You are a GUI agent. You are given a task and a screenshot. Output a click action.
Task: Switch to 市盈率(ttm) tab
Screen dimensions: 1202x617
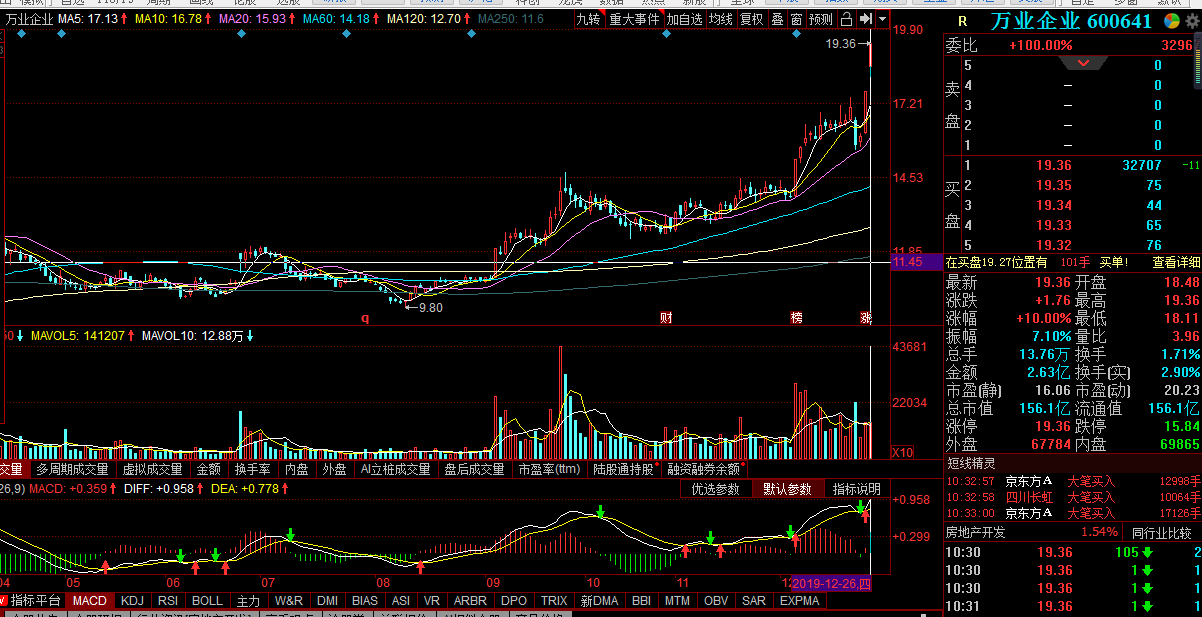(549, 469)
